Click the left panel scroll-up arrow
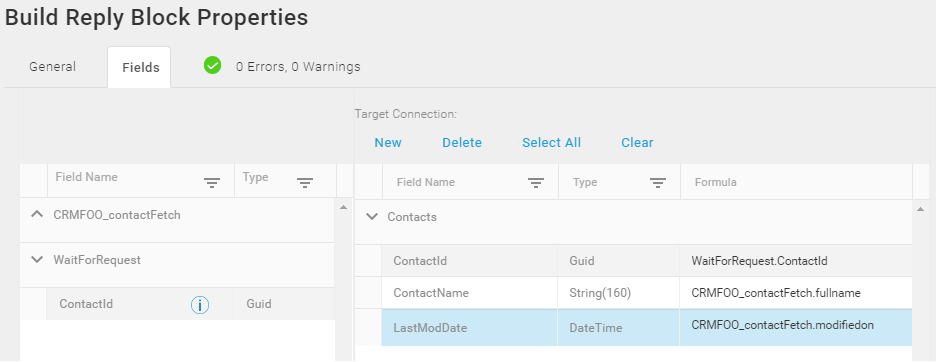This screenshot has height=362, width=936. click(x=343, y=208)
